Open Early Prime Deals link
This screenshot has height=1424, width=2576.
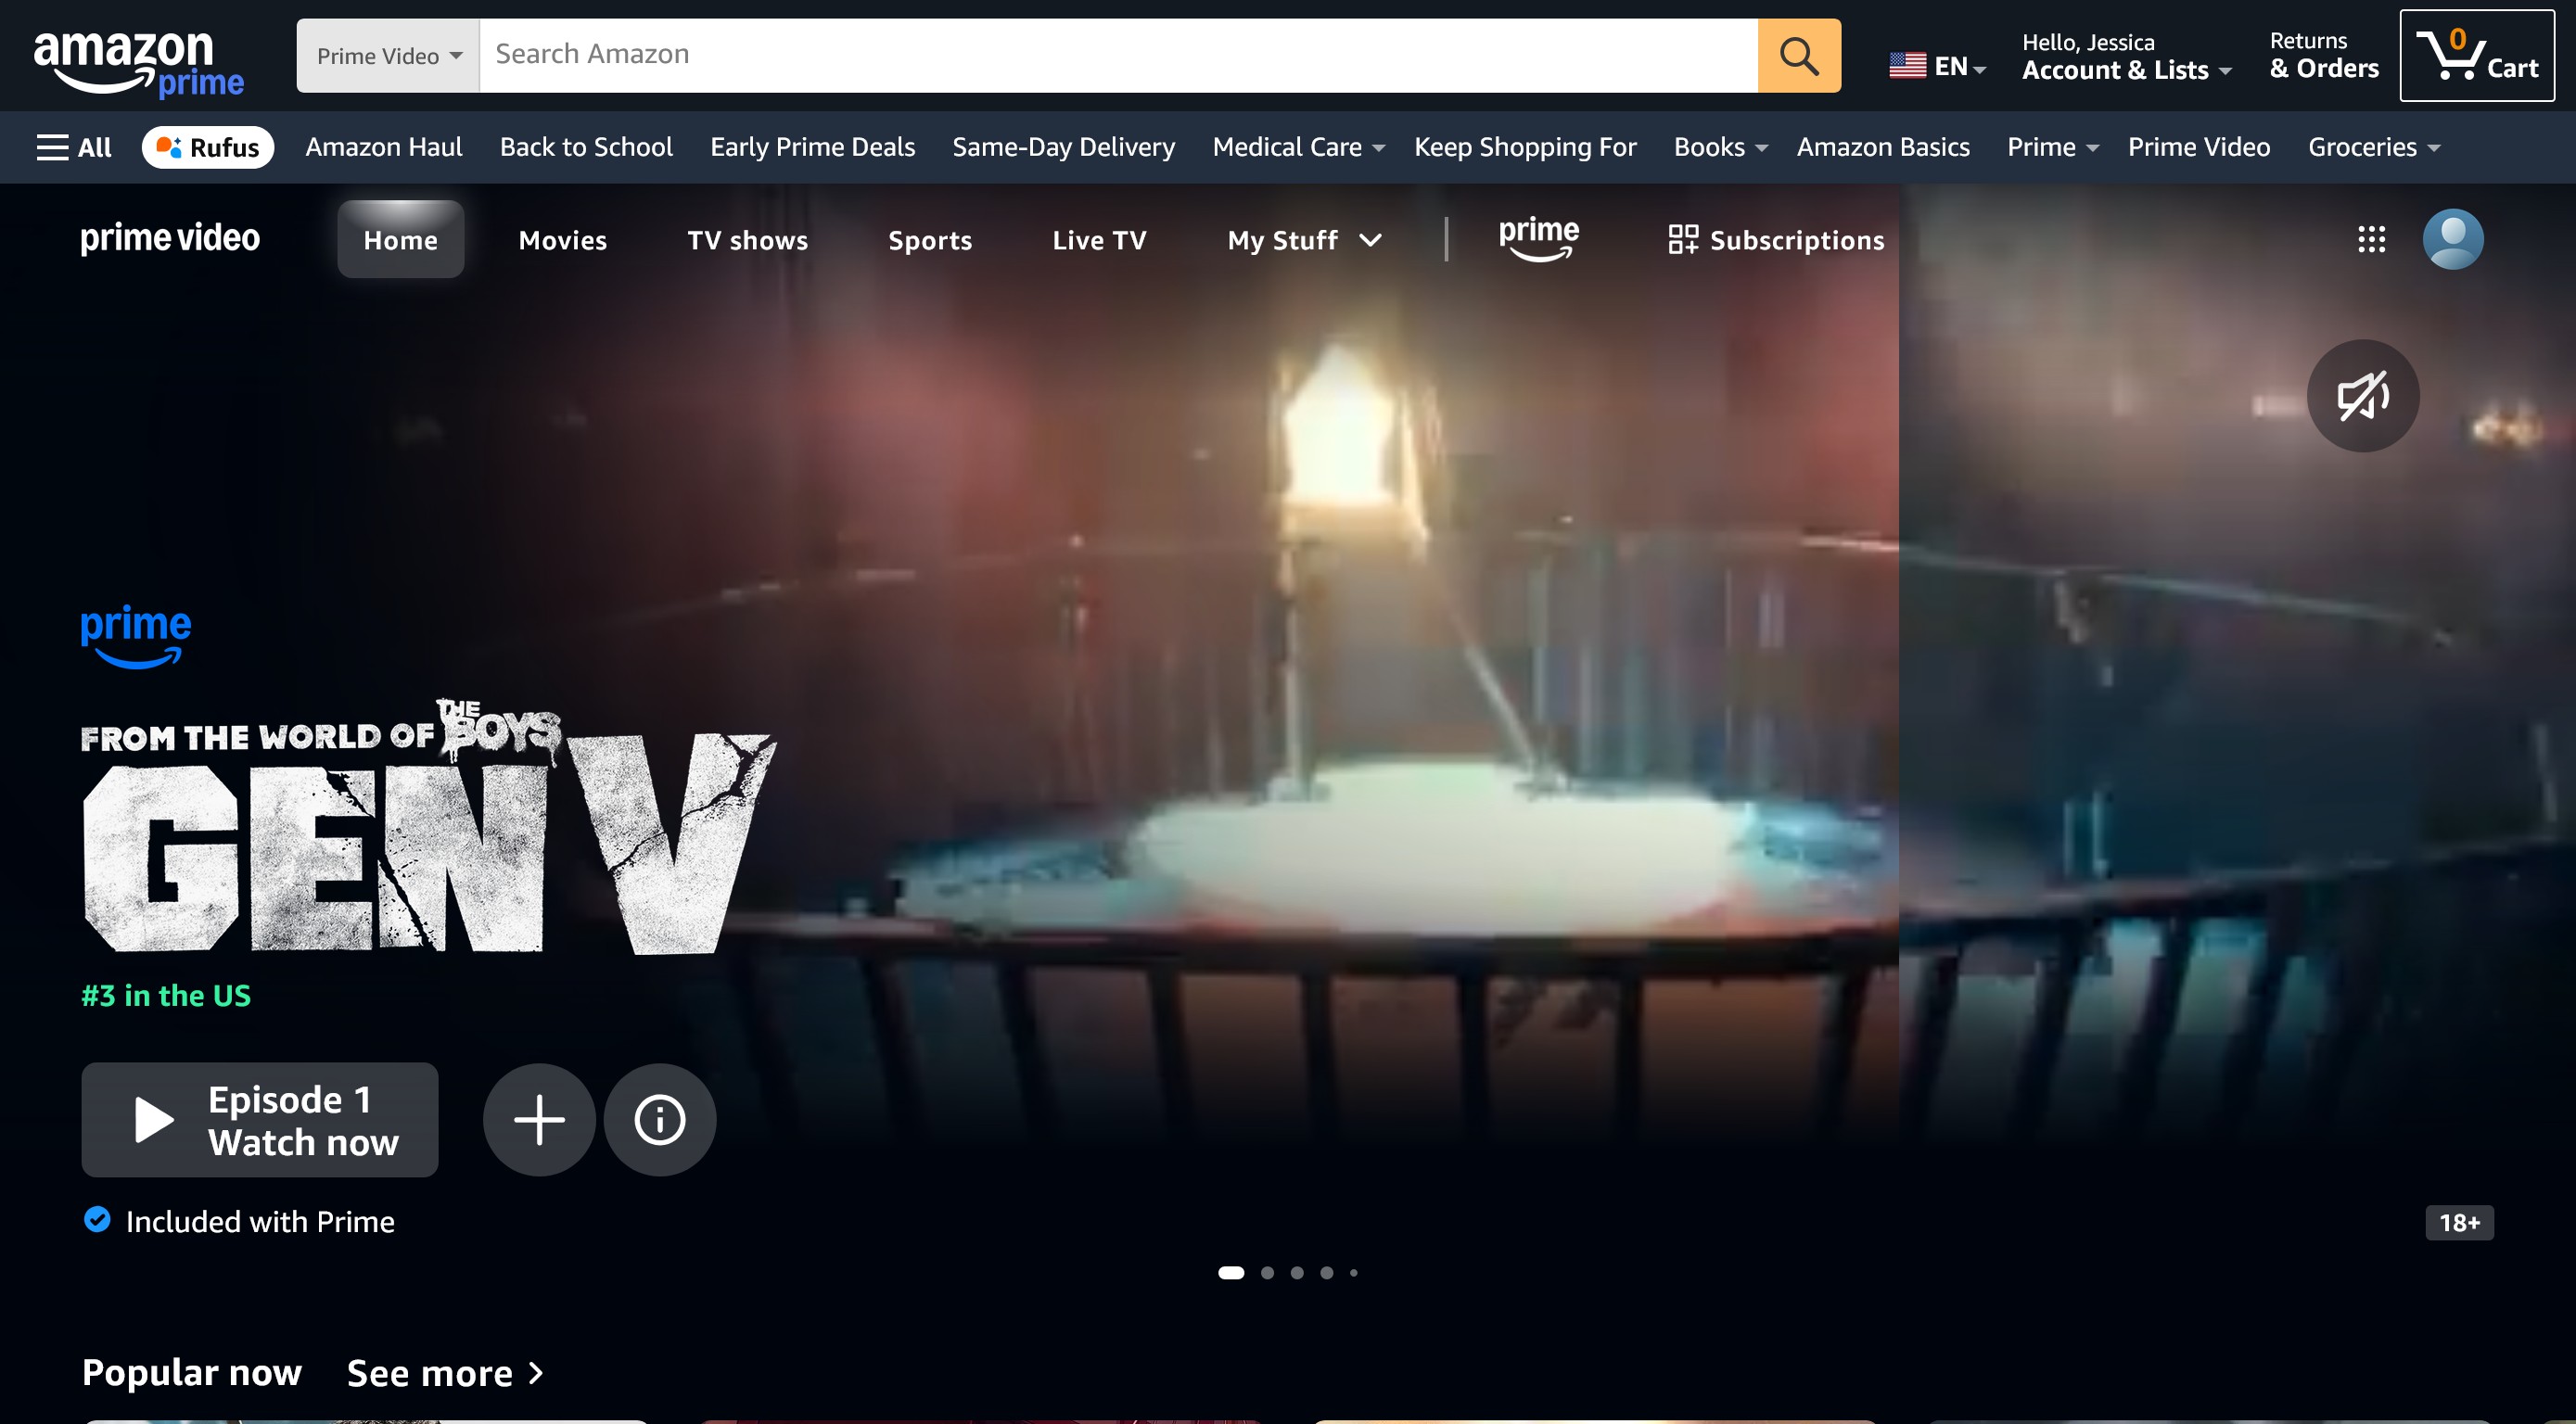812,147
